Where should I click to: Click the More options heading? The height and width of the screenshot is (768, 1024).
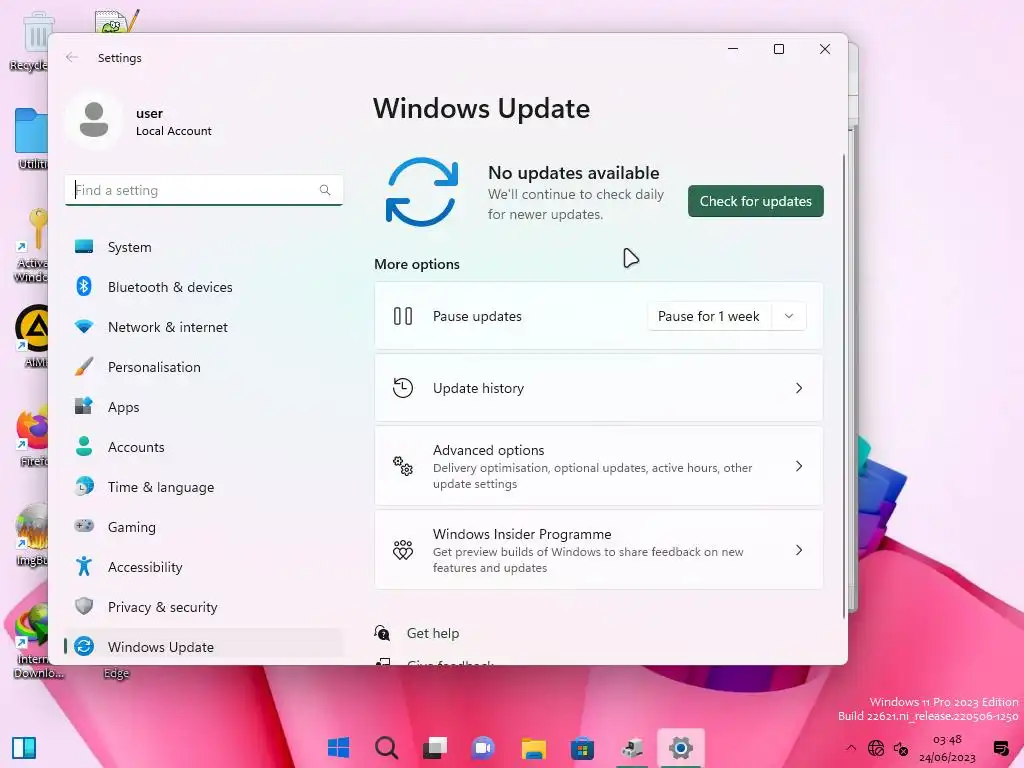click(417, 264)
